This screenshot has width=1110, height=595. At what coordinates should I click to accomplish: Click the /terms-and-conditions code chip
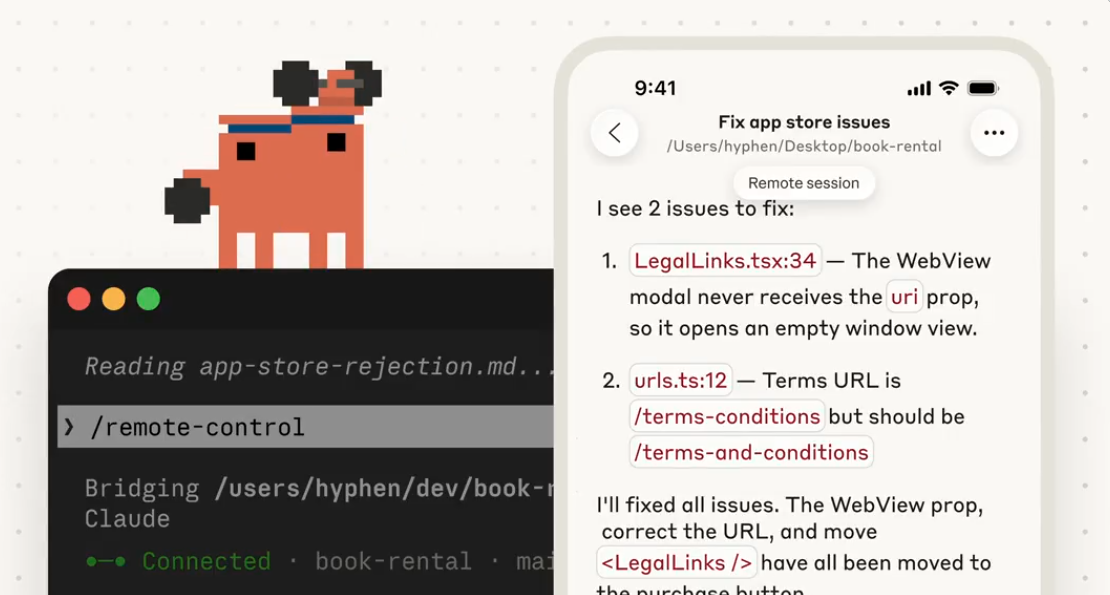point(751,452)
